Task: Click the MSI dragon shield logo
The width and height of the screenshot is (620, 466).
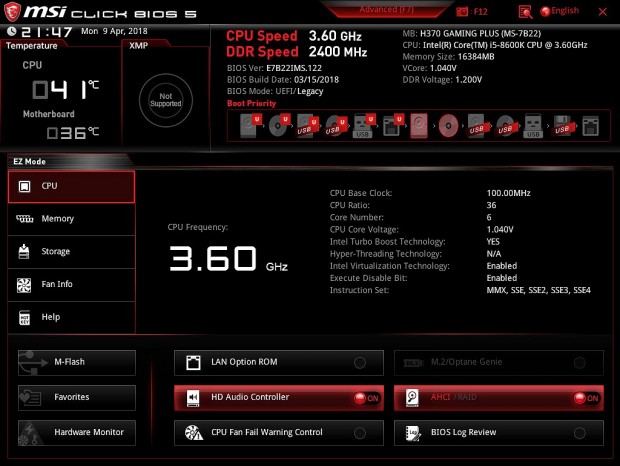Action: [x=12, y=12]
